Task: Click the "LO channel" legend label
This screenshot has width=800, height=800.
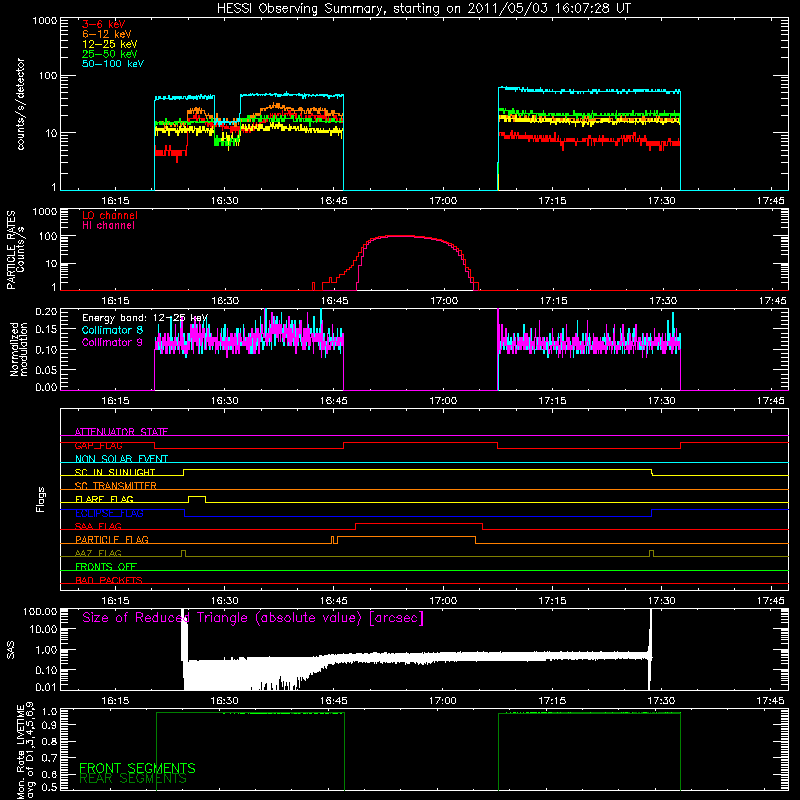Action: 110,215
